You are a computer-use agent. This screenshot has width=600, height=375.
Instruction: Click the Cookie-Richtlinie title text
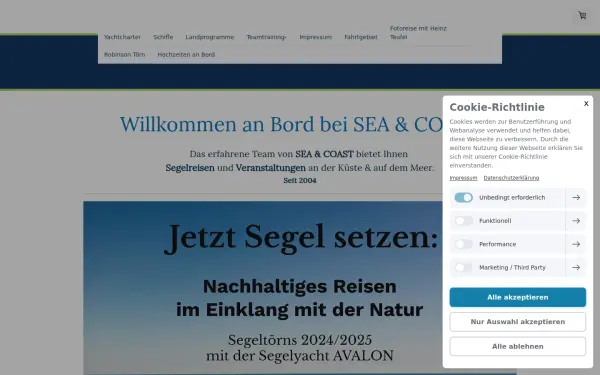(497, 107)
